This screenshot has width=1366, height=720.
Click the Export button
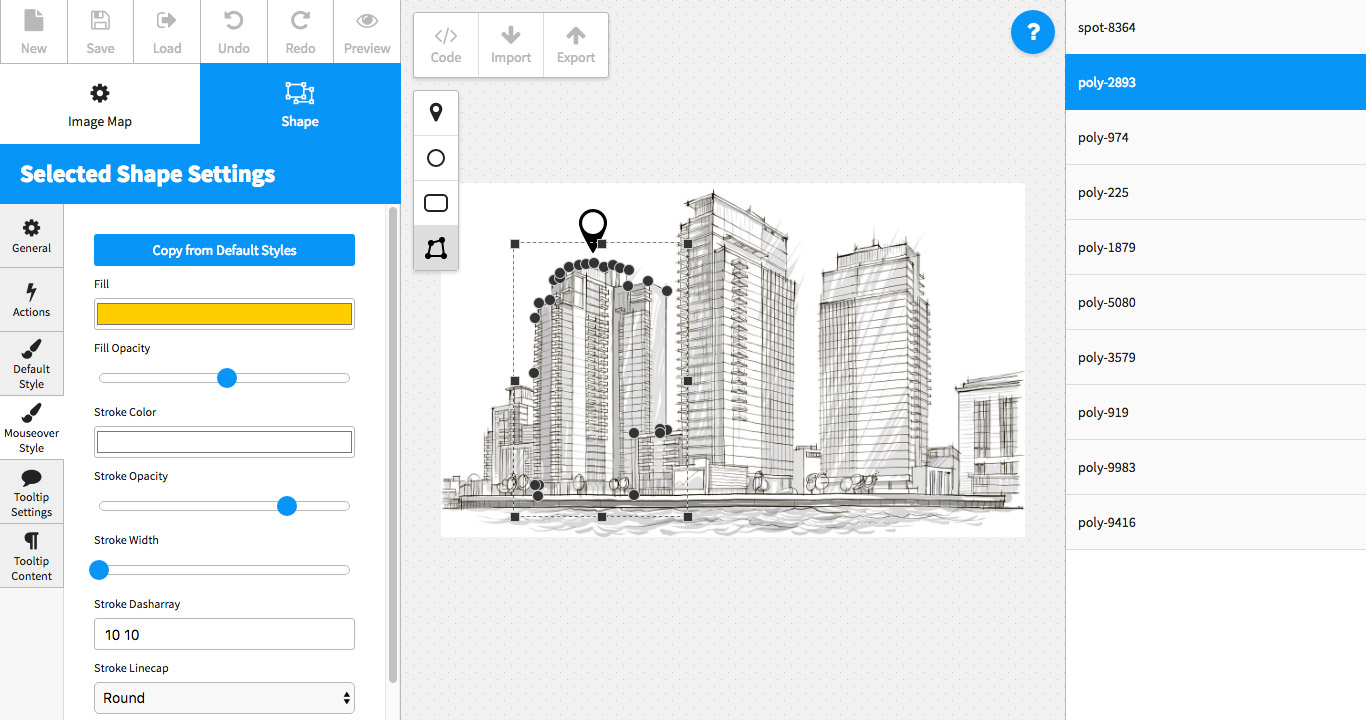(x=576, y=45)
